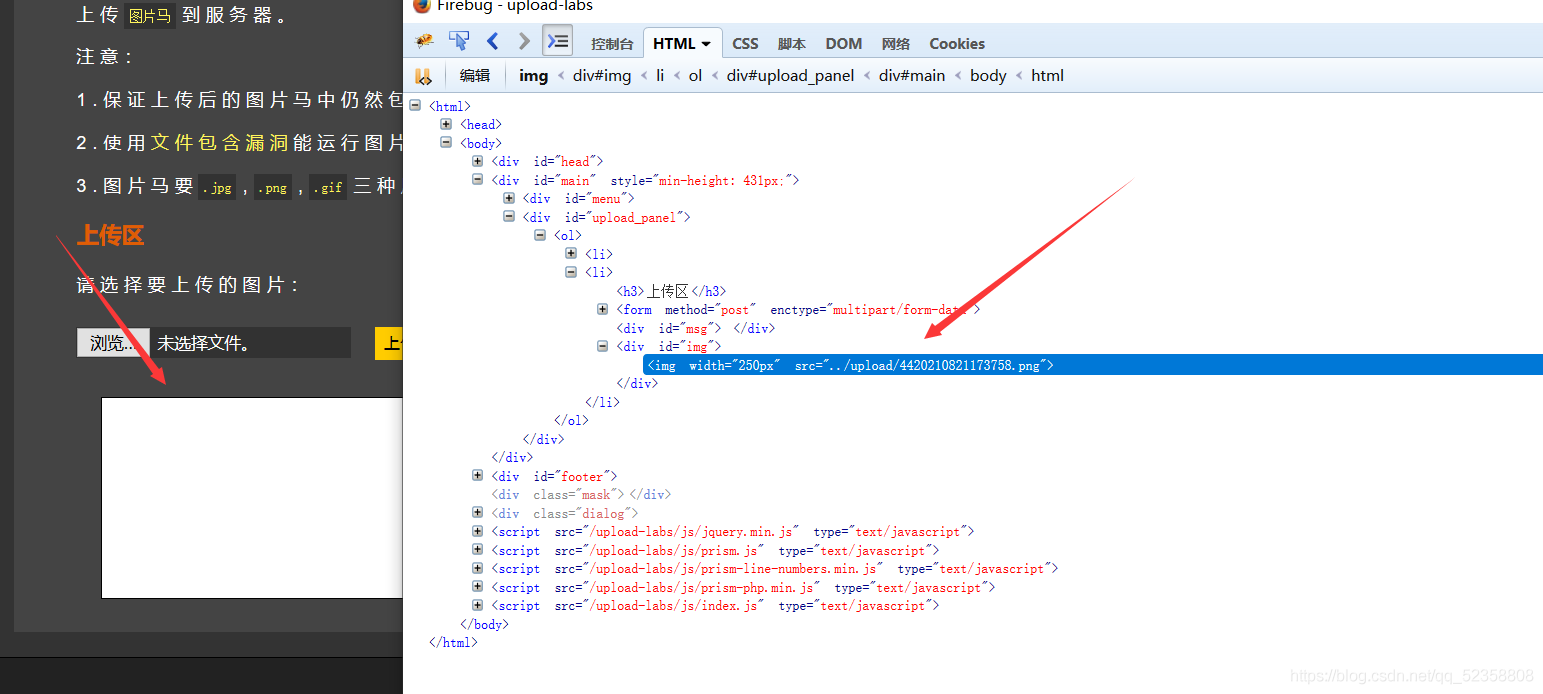Expand the form method="post" node
The height and width of the screenshot is (694, 1543).
(x=603, y=310)
